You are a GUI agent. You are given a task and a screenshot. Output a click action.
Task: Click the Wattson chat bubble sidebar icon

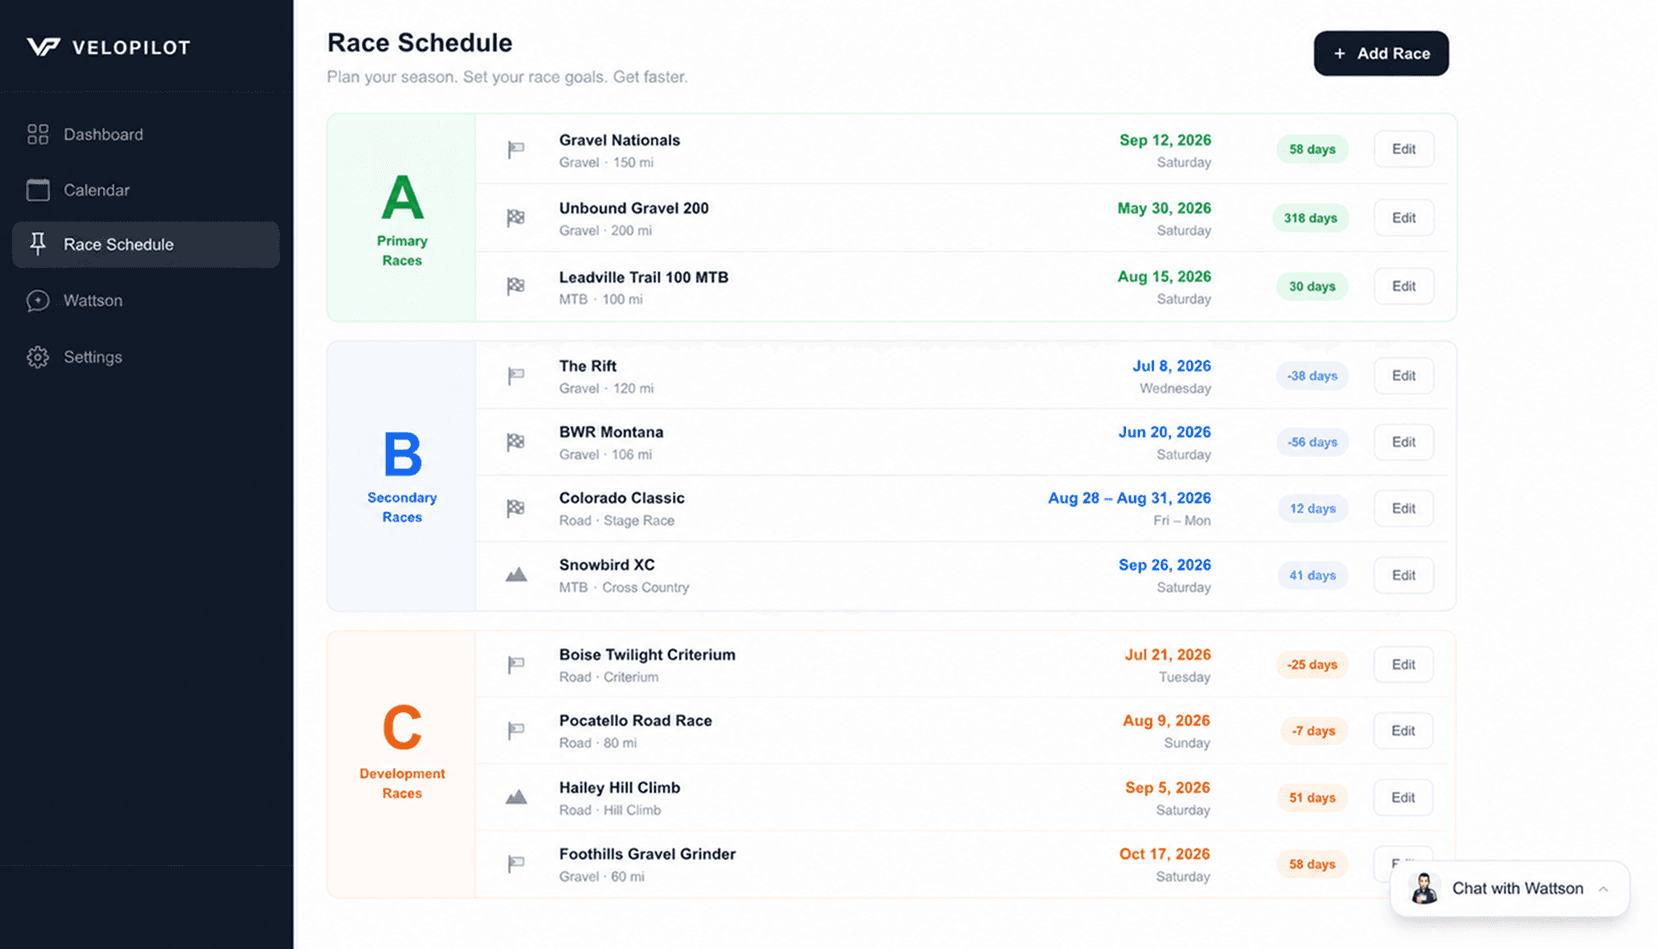pos(38,300)
